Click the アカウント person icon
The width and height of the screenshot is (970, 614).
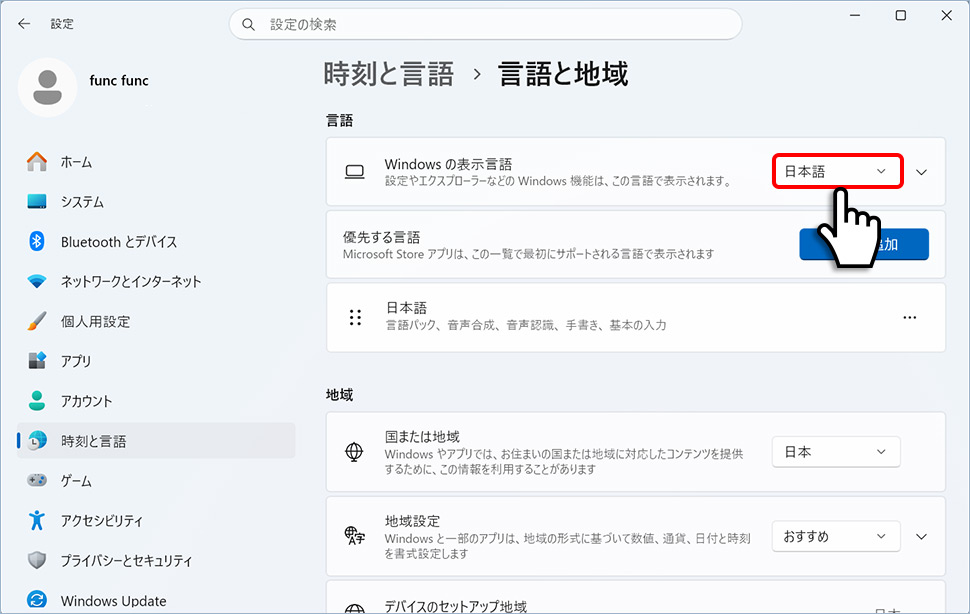[x=37, y=401]
